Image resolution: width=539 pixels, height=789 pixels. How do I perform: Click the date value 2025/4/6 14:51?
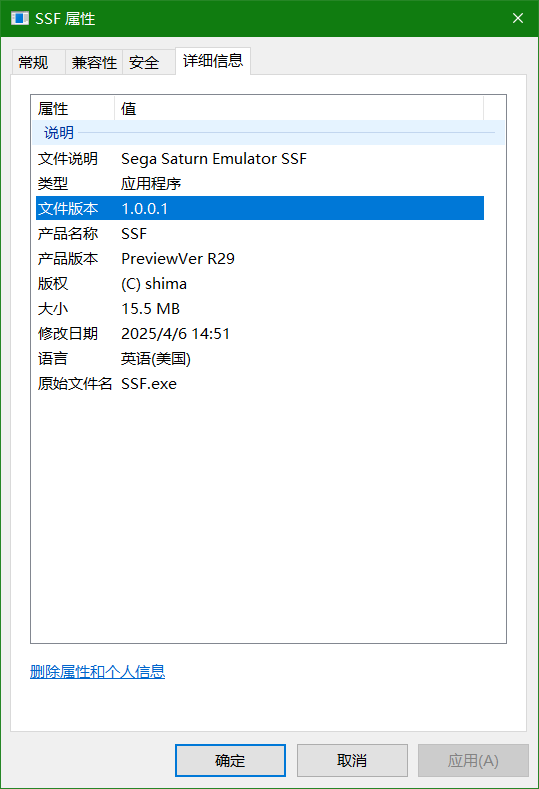176,334
